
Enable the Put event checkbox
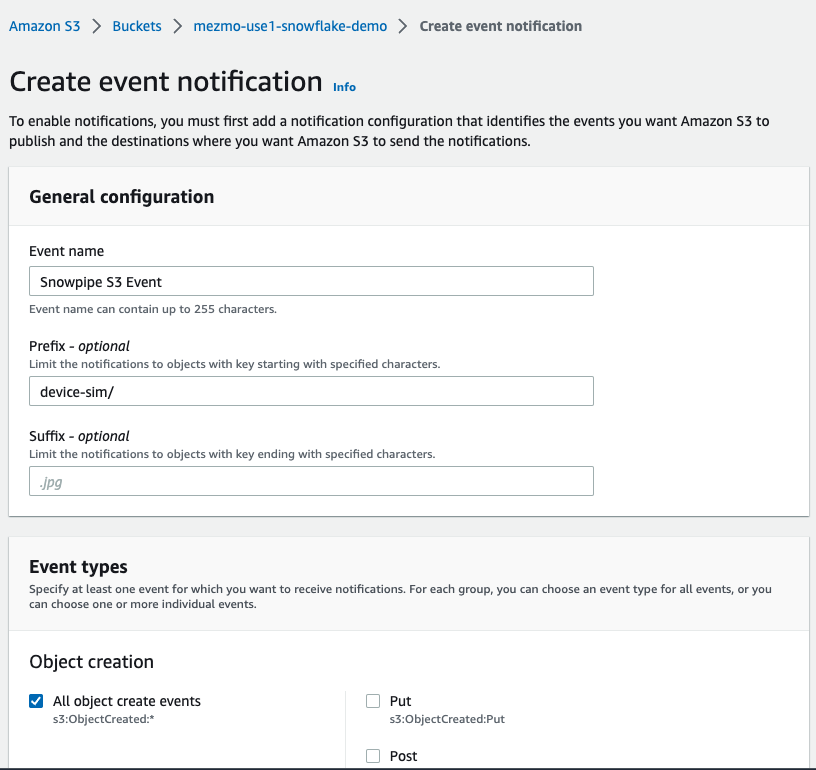coord(373,701)
